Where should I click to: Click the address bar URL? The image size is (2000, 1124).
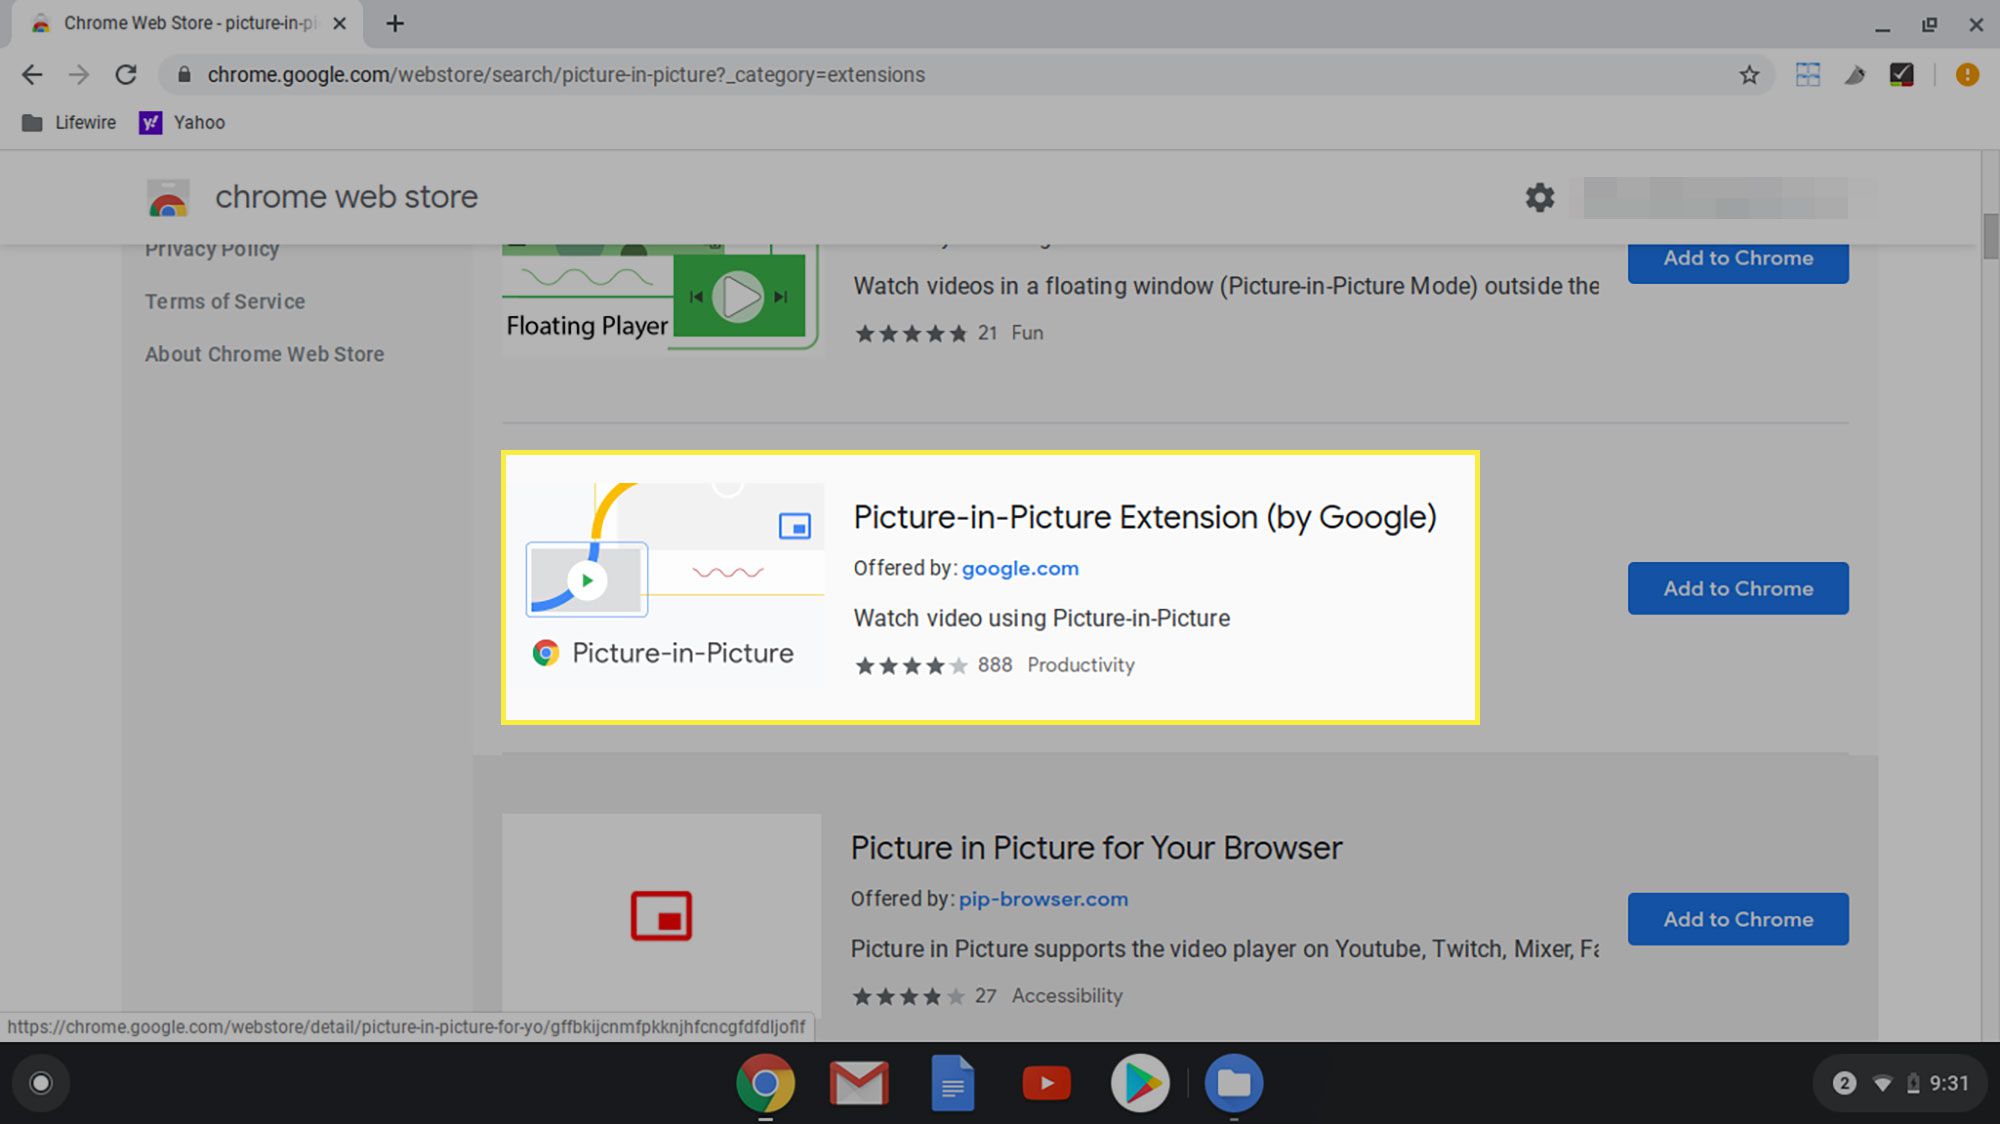tap(566, 75)
